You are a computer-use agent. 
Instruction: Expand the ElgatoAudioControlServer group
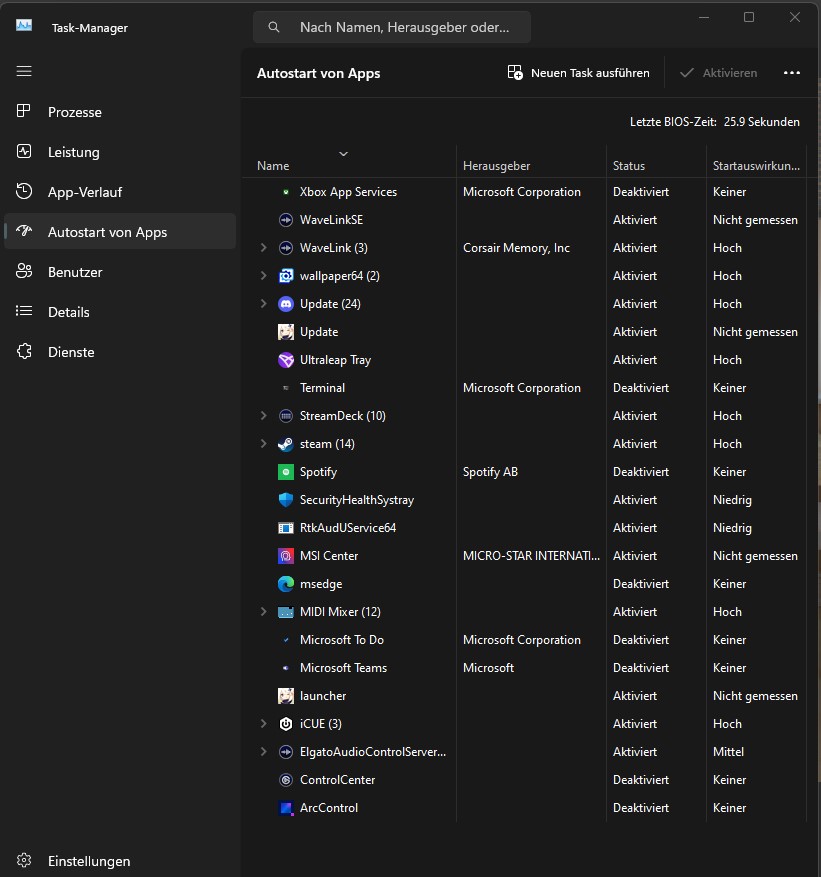point(263,752)
